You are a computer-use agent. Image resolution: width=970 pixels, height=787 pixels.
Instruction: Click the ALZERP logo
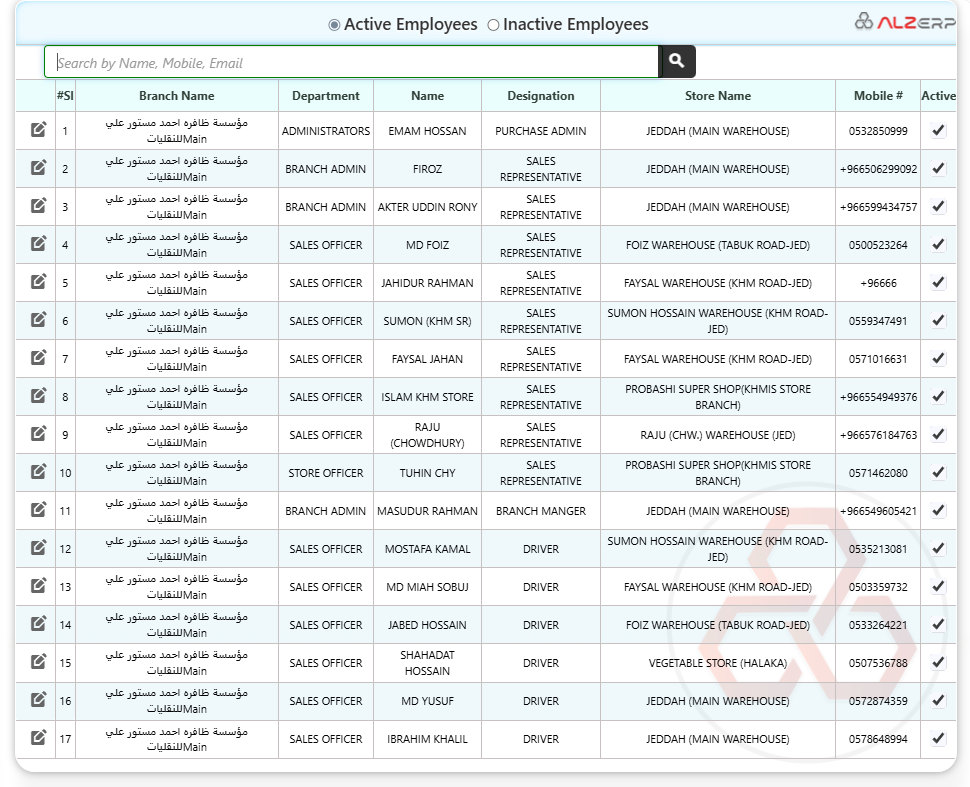[x=905, y=22]
